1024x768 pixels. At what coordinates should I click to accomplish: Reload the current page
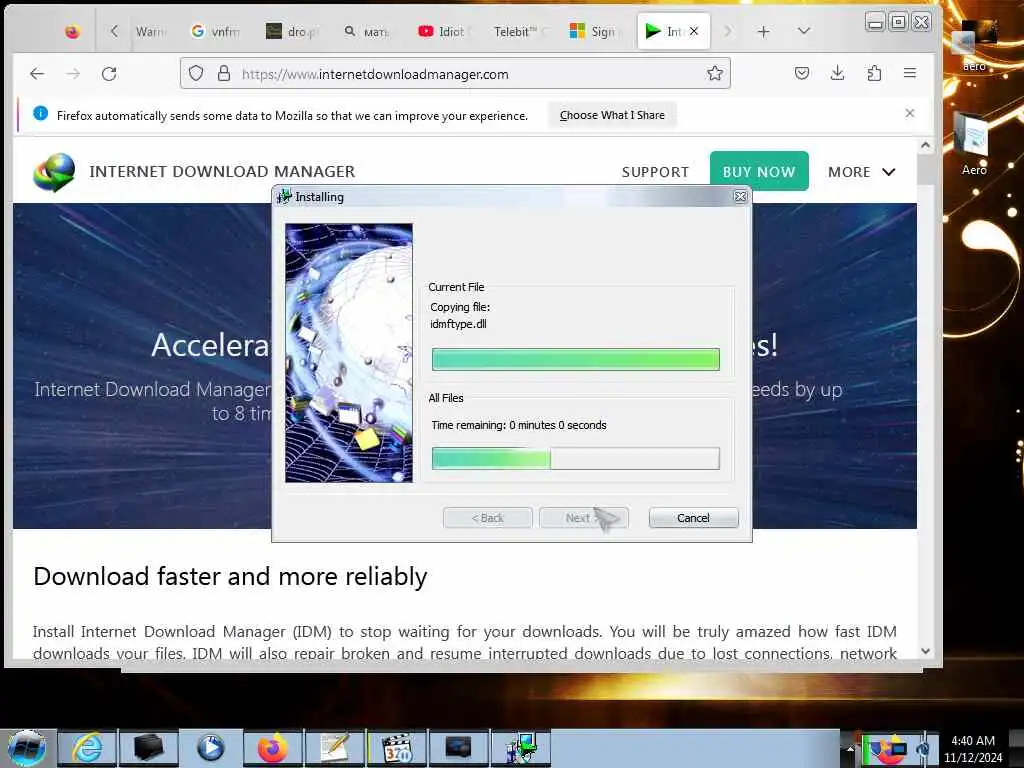click(x=109, y=74)
